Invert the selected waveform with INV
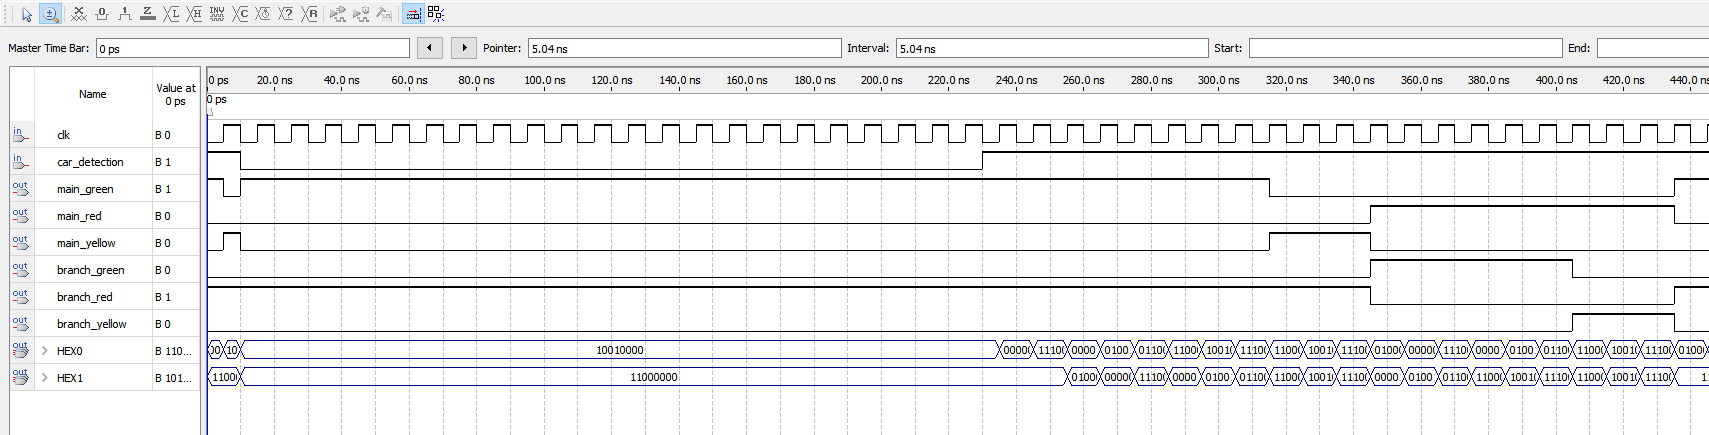The width and height of the screenshot is (1709, 435). click(x=217, y=14)
